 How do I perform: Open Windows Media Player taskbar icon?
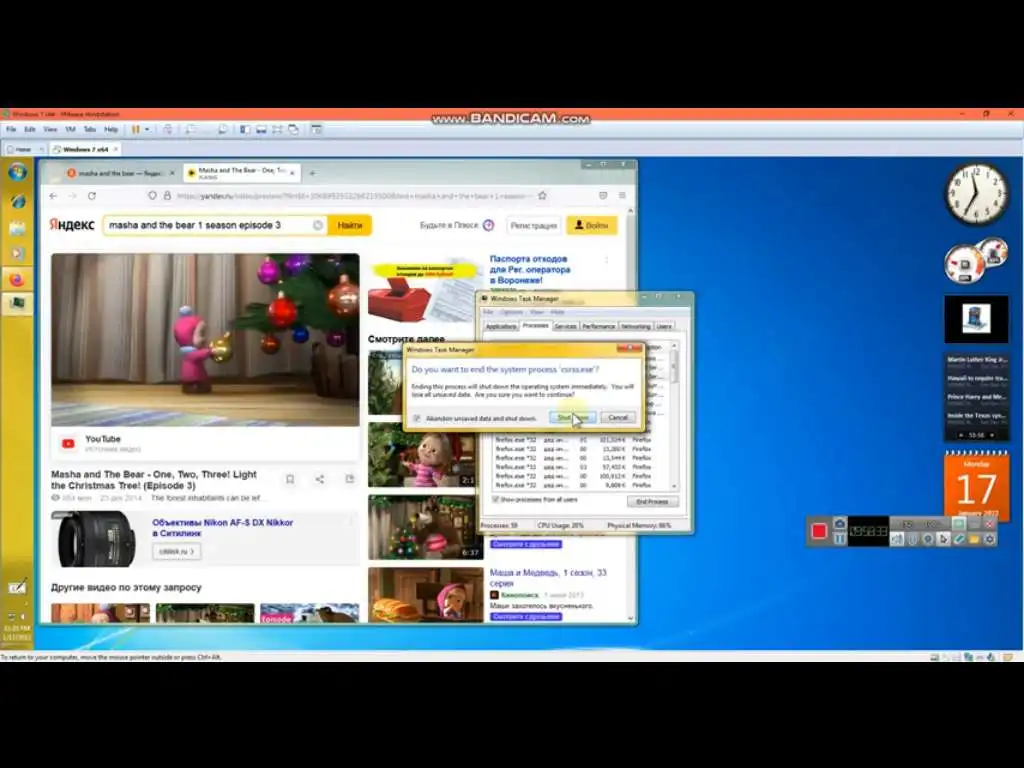18,253
